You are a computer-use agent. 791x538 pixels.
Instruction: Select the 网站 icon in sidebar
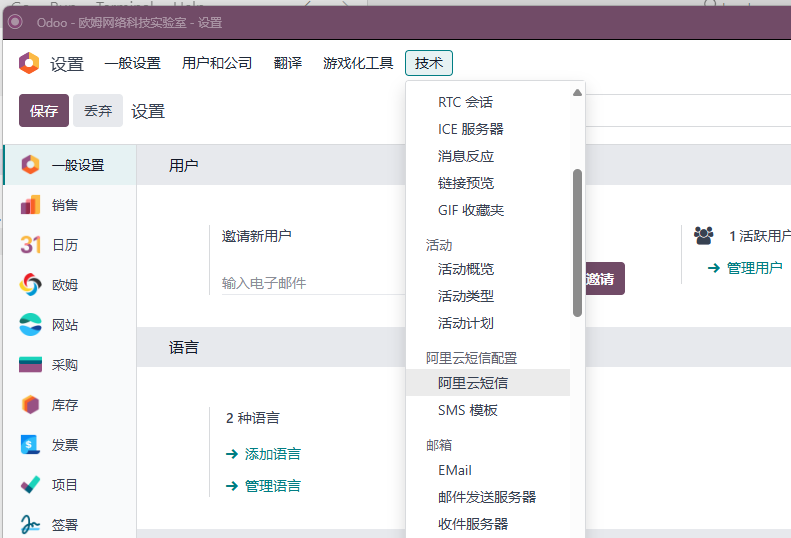click(30, 325)
